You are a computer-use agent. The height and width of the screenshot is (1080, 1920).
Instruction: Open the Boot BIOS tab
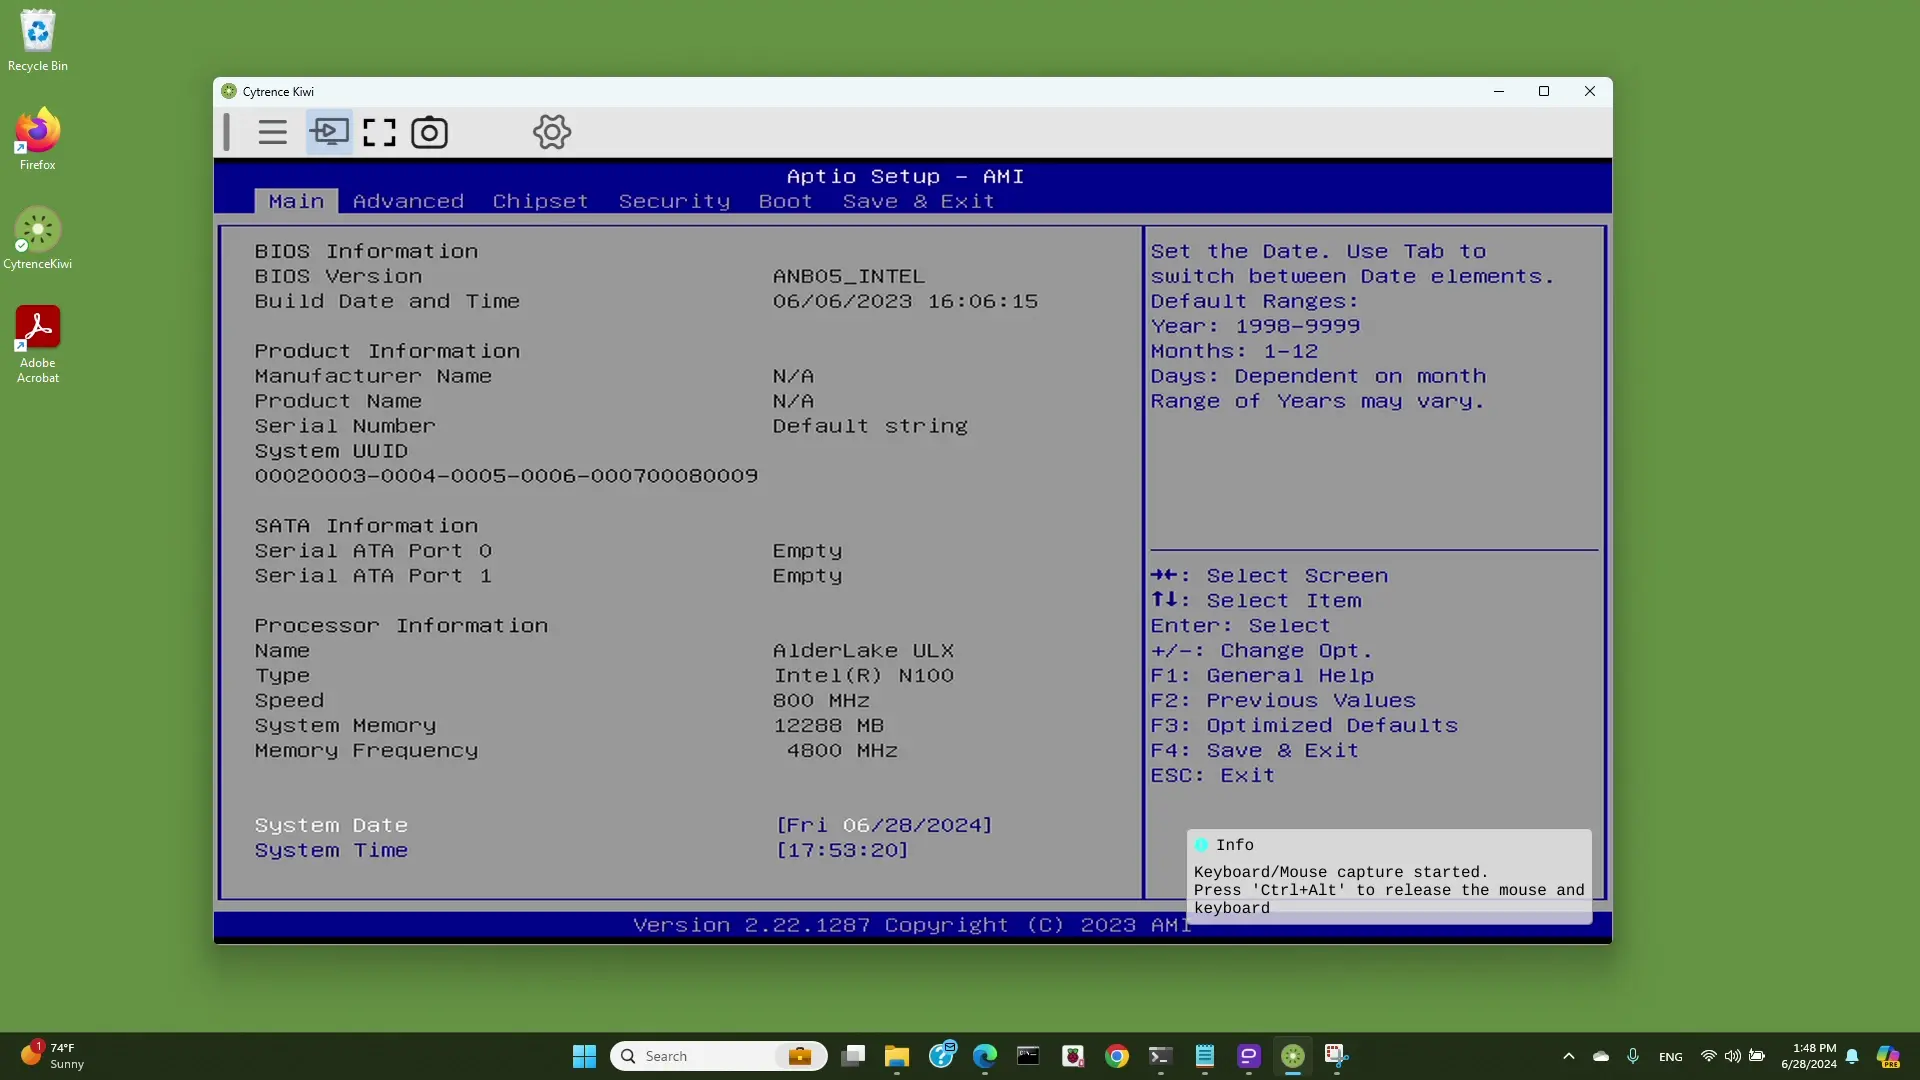point(785,201)
